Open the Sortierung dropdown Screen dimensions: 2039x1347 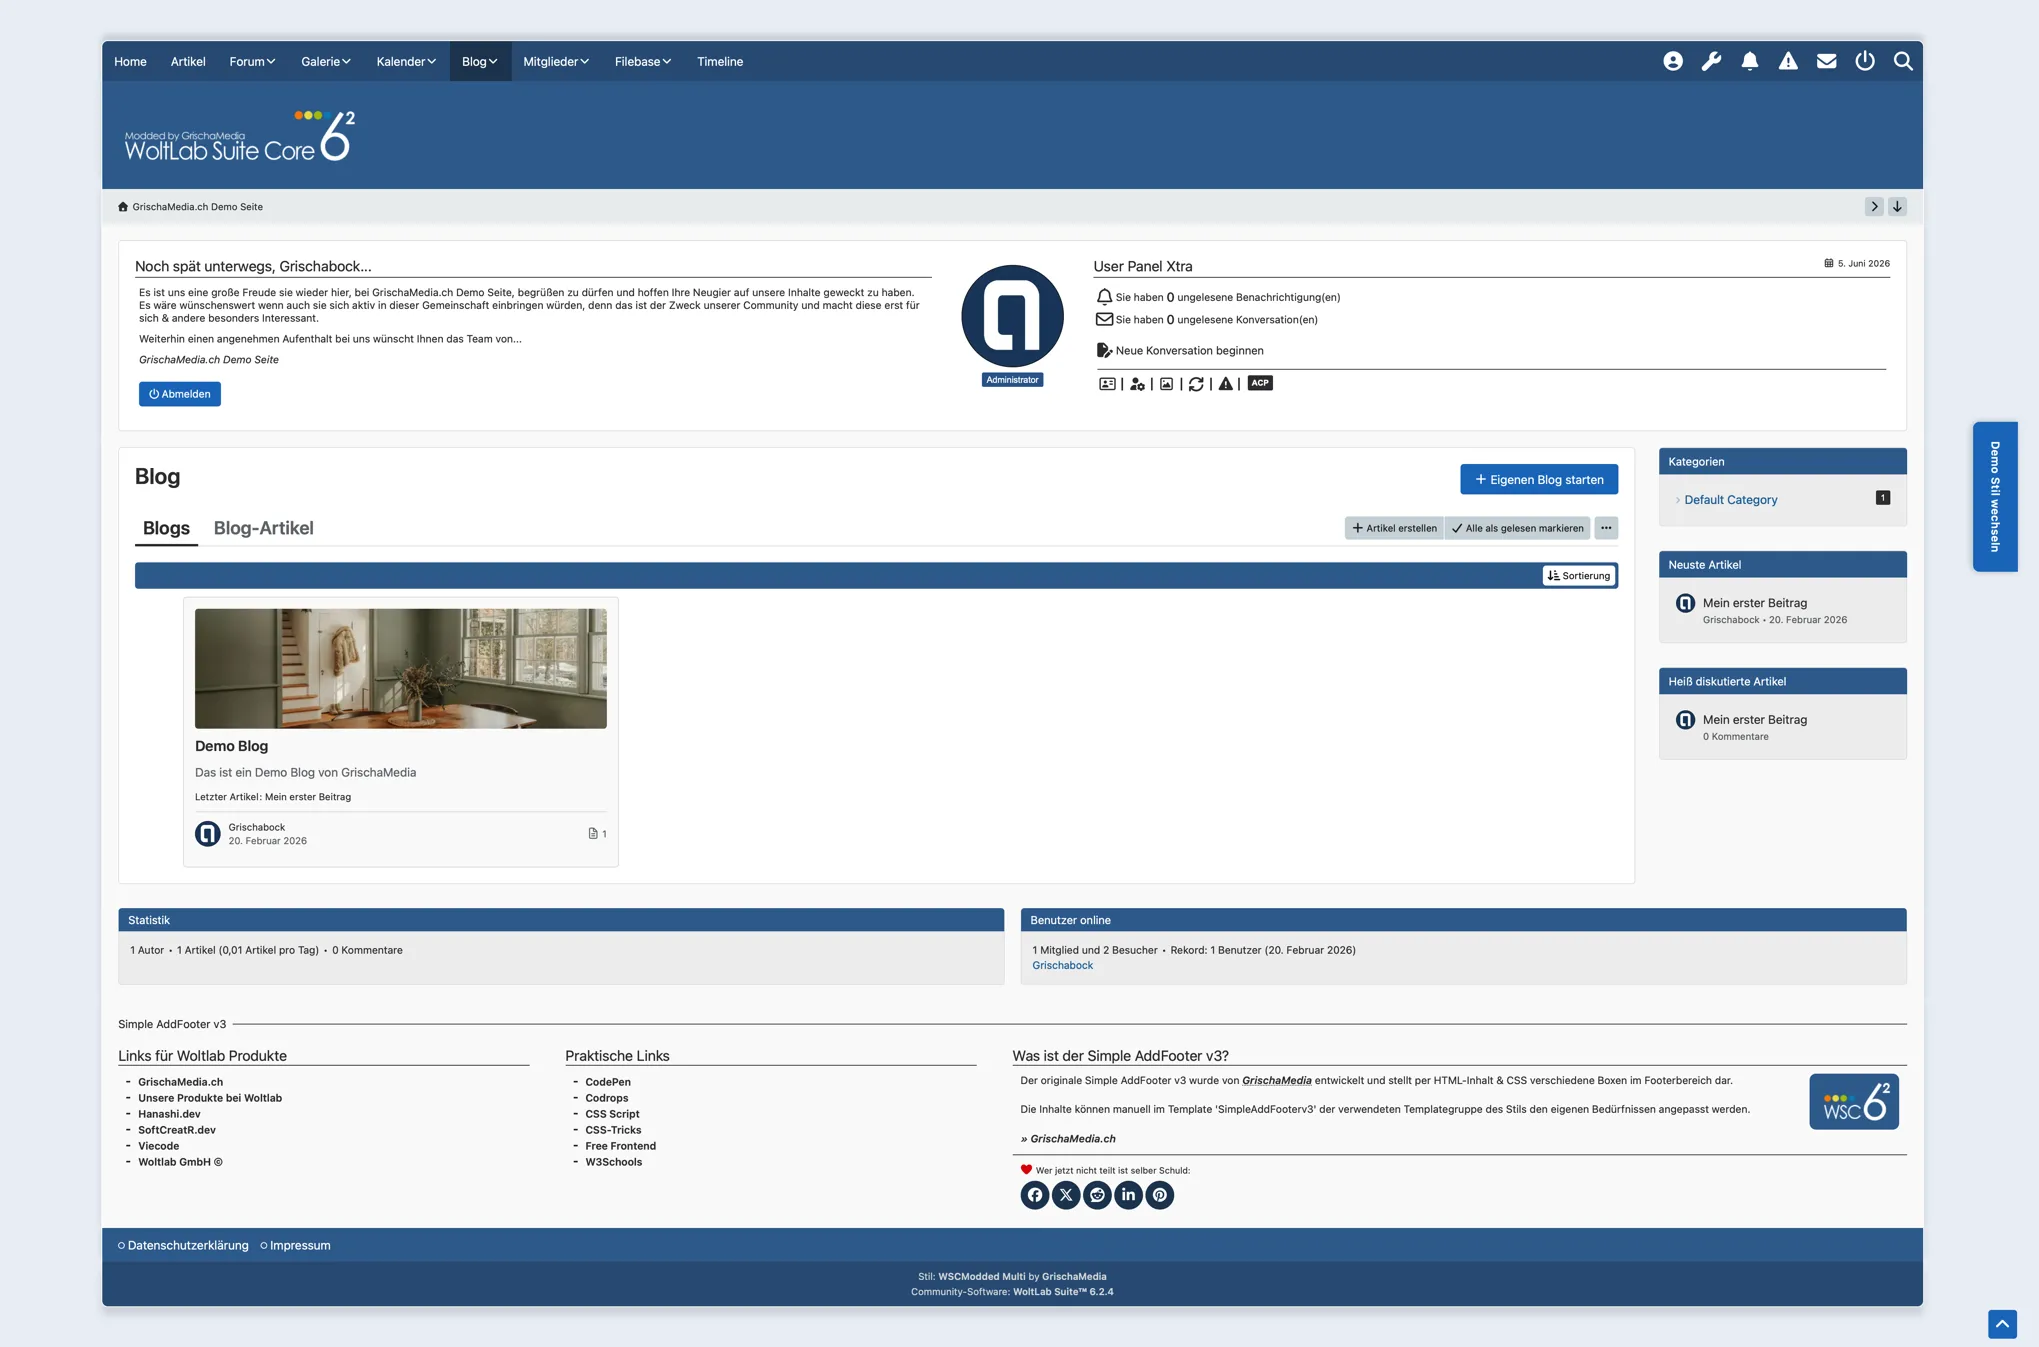tap(1579, 576)
